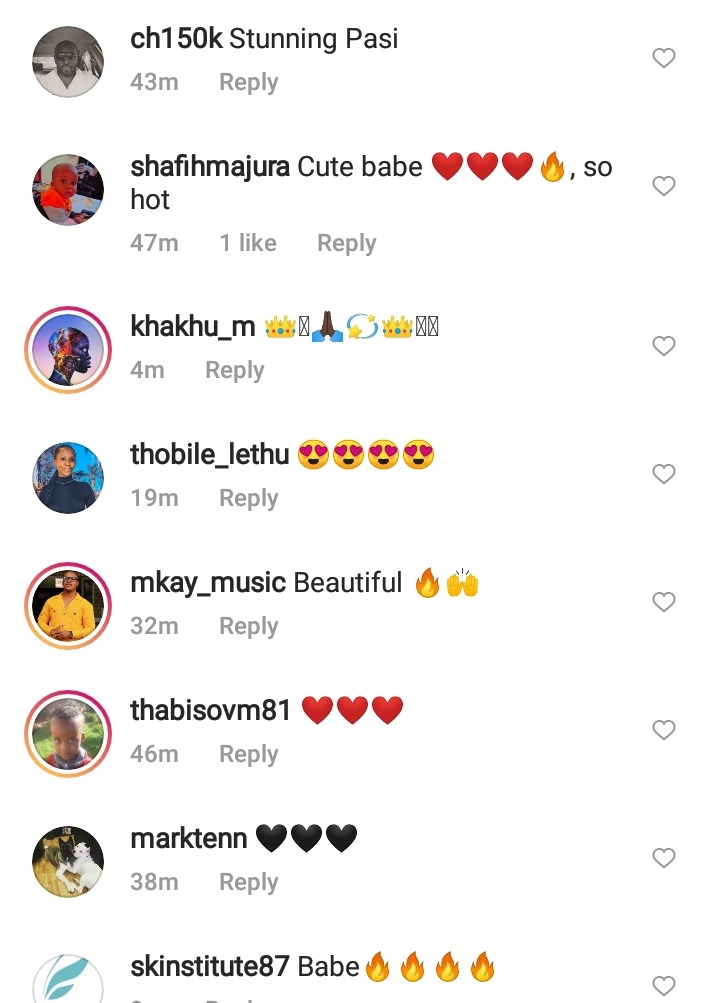Reply to shafihmajura's comment
Image resolution: width=720 pixels, height=1003 pixels.
pos(347,244)
